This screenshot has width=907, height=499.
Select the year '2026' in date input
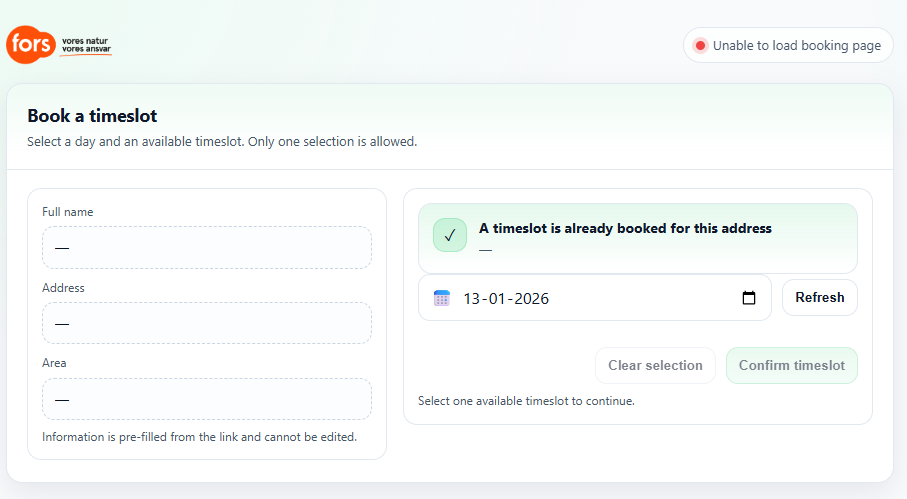pos(530,298)
